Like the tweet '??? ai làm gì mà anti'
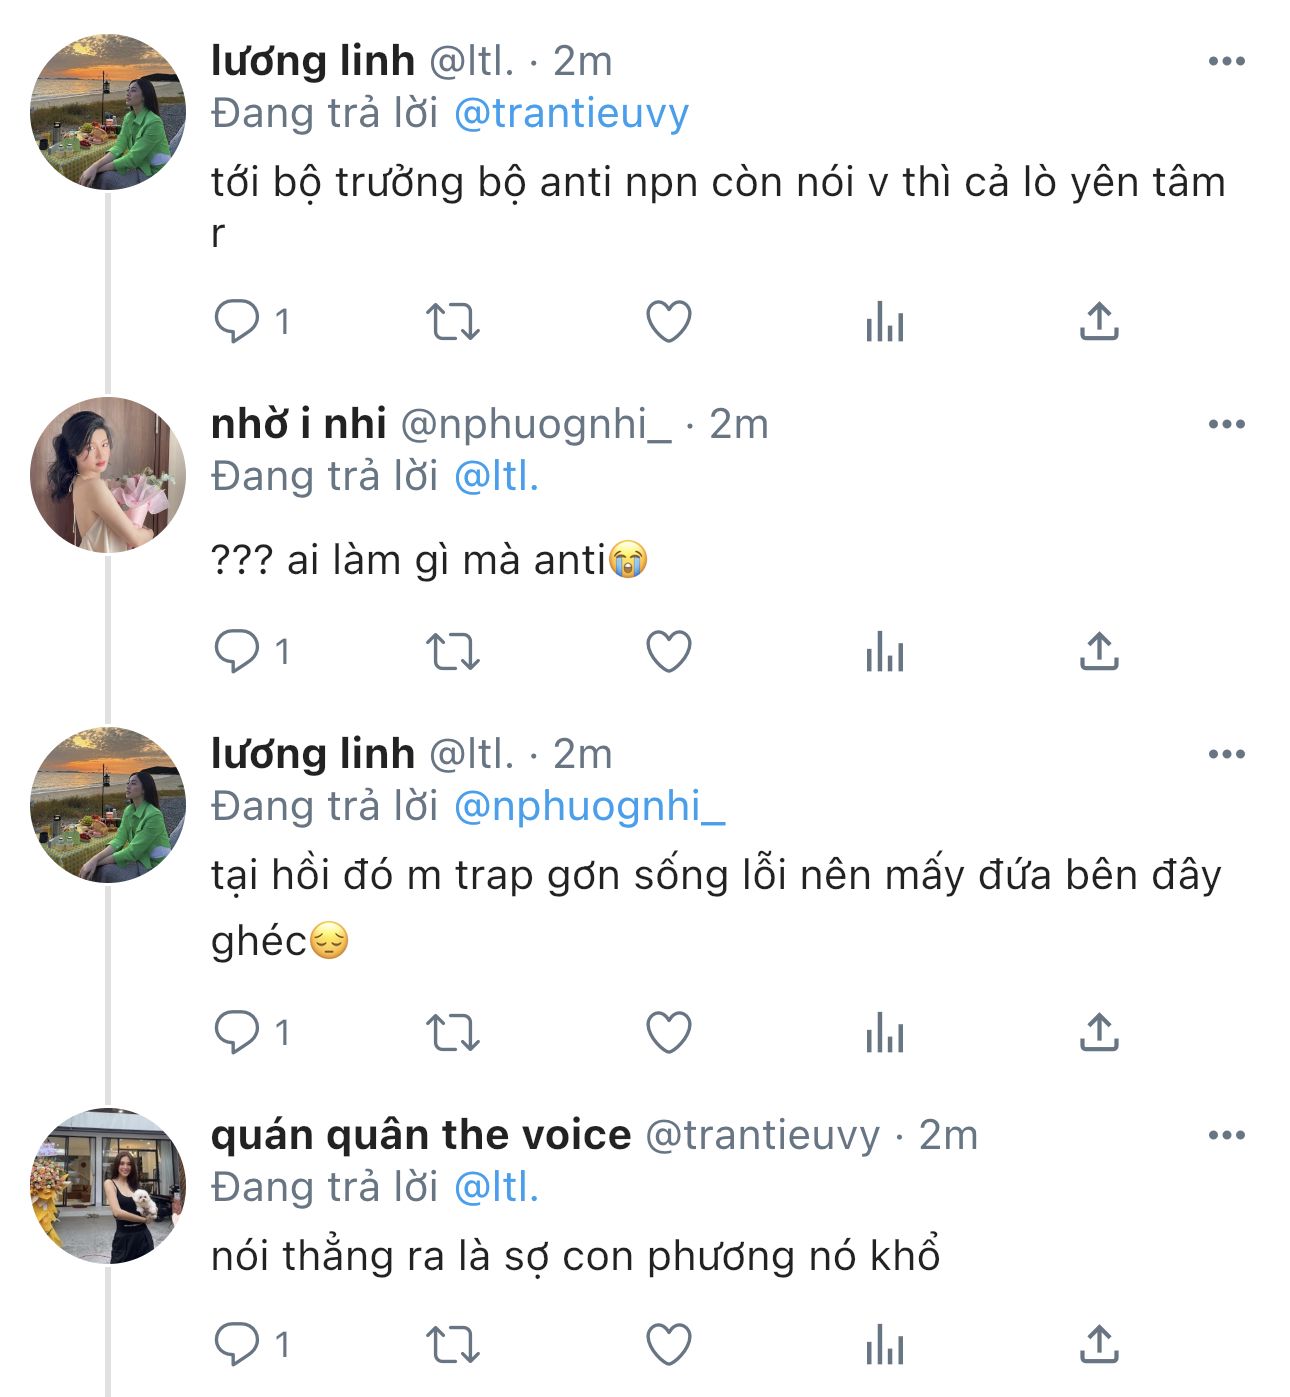 pos(669,652)
